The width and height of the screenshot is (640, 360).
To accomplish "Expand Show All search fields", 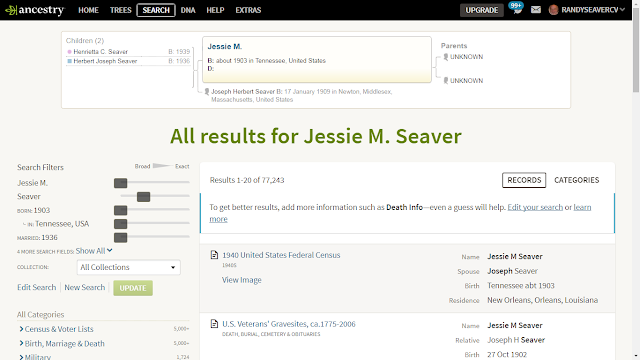I will pyautogui.click(x=93, y=251).
